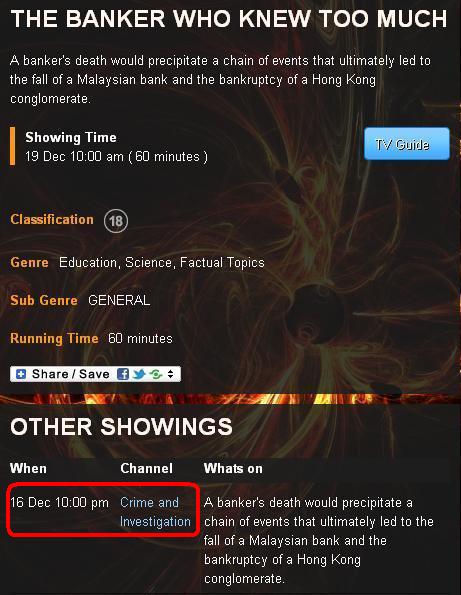Click the Facebook share icon
Screen dimensions: 461x595
pos(123,374)
